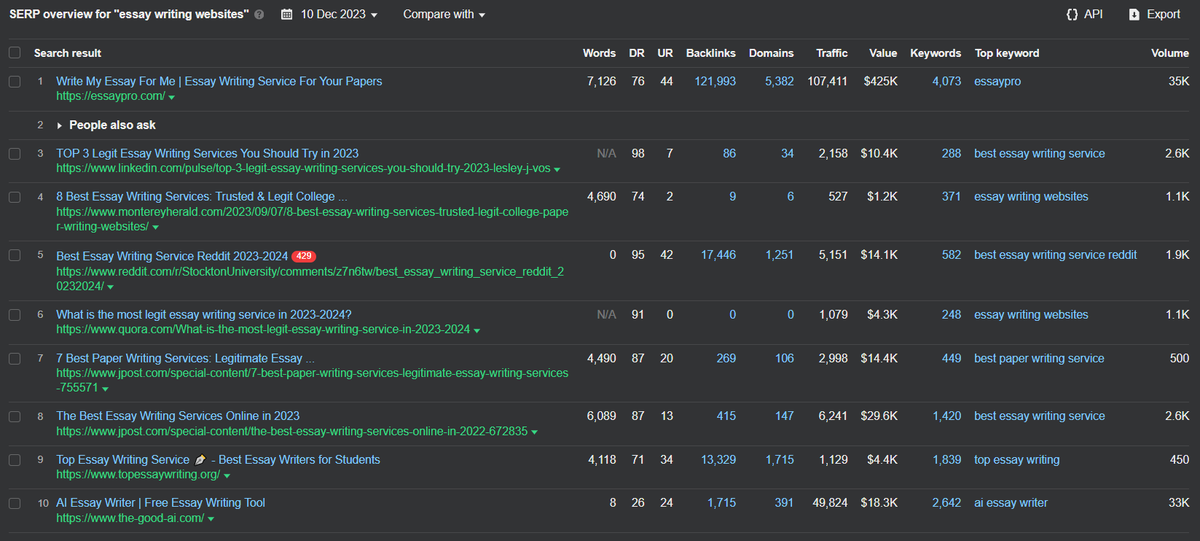Open the 10 Dec 2023 date dropdown
The width and height of the screenshot is (1200, 541).
[339, 15]
